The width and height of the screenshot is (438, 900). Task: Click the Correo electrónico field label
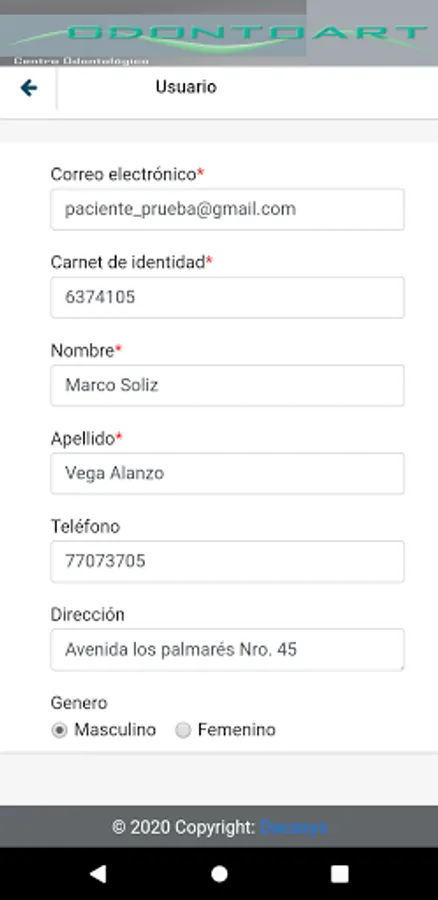[123, 174]
